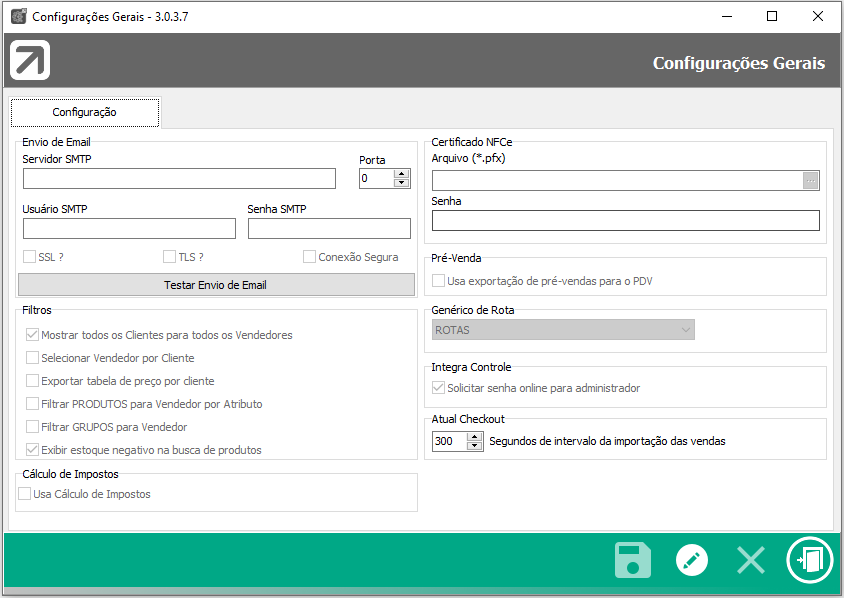
Task: Click the certificate Senha field
Action: (625, 221)
